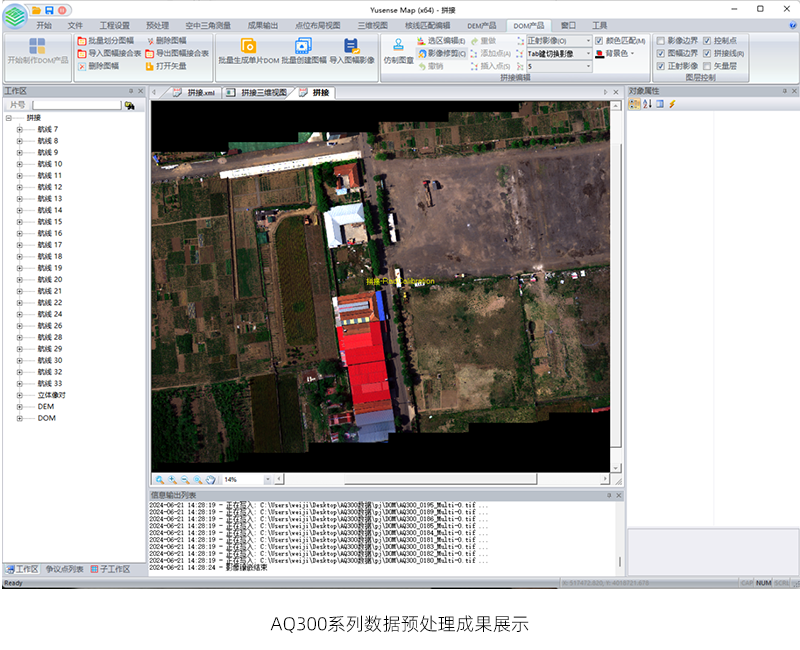Click the 片号 search input field

coord(76,105)
